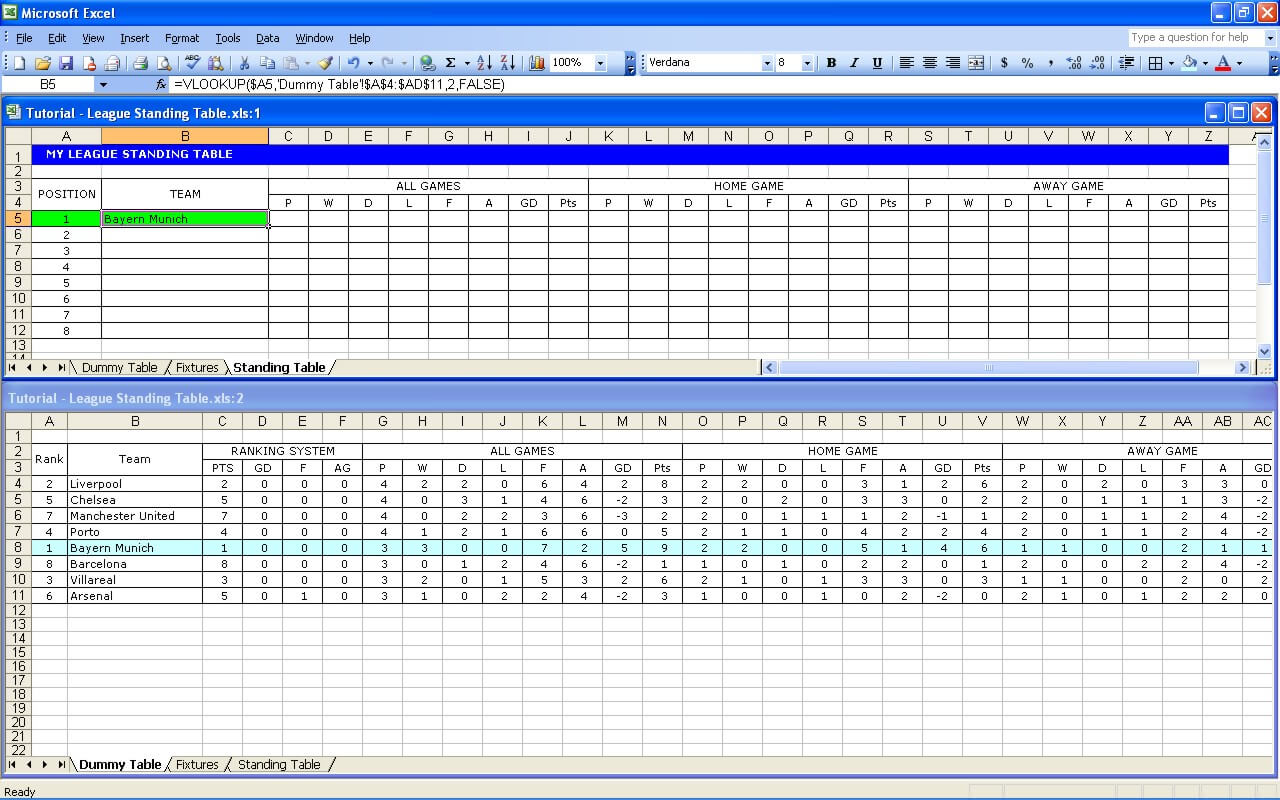Select column B header in top window
Screen dimensions: 1280x800
185,136
